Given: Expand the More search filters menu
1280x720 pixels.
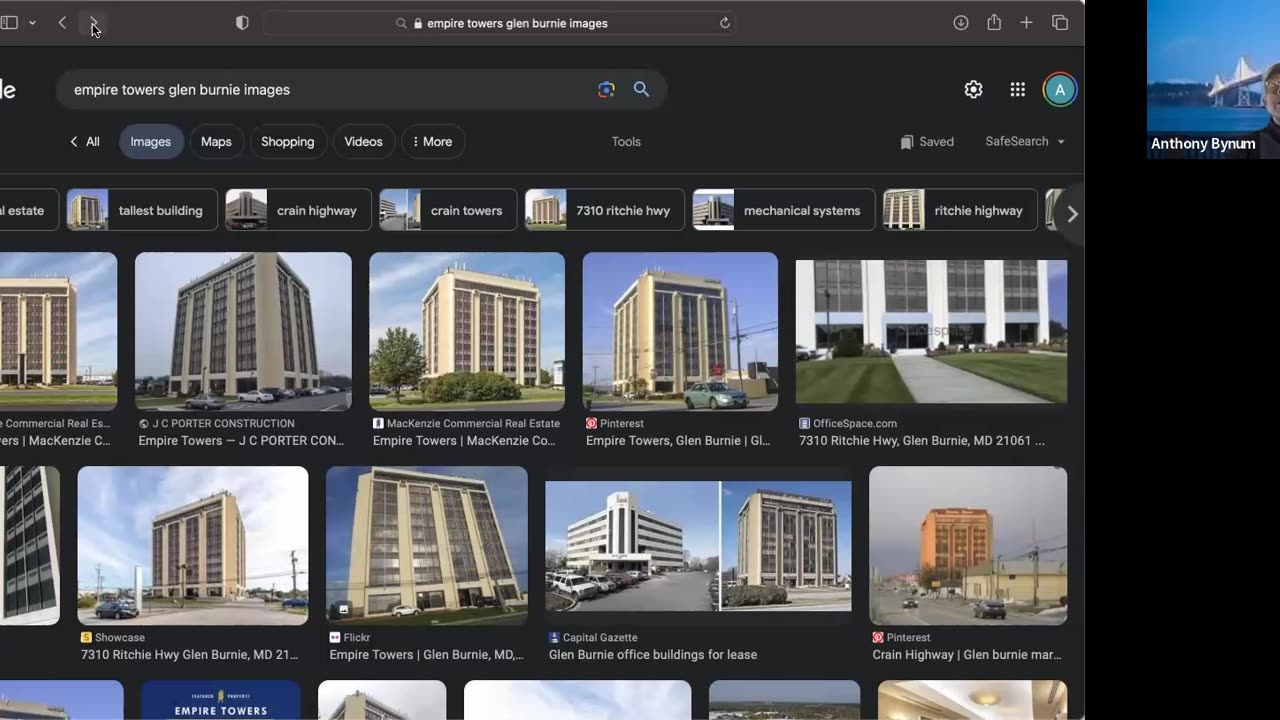Looking at the screenshot, I should [432, 142].
